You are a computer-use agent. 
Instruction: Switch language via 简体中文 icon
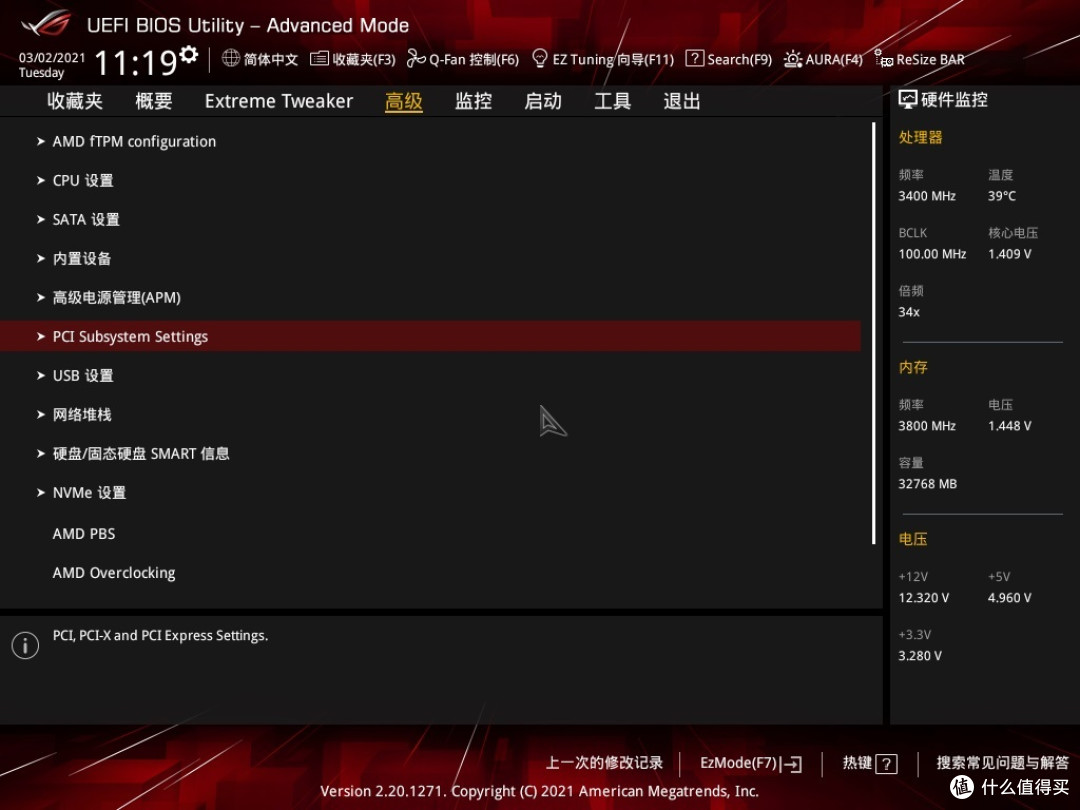[261, 58]
